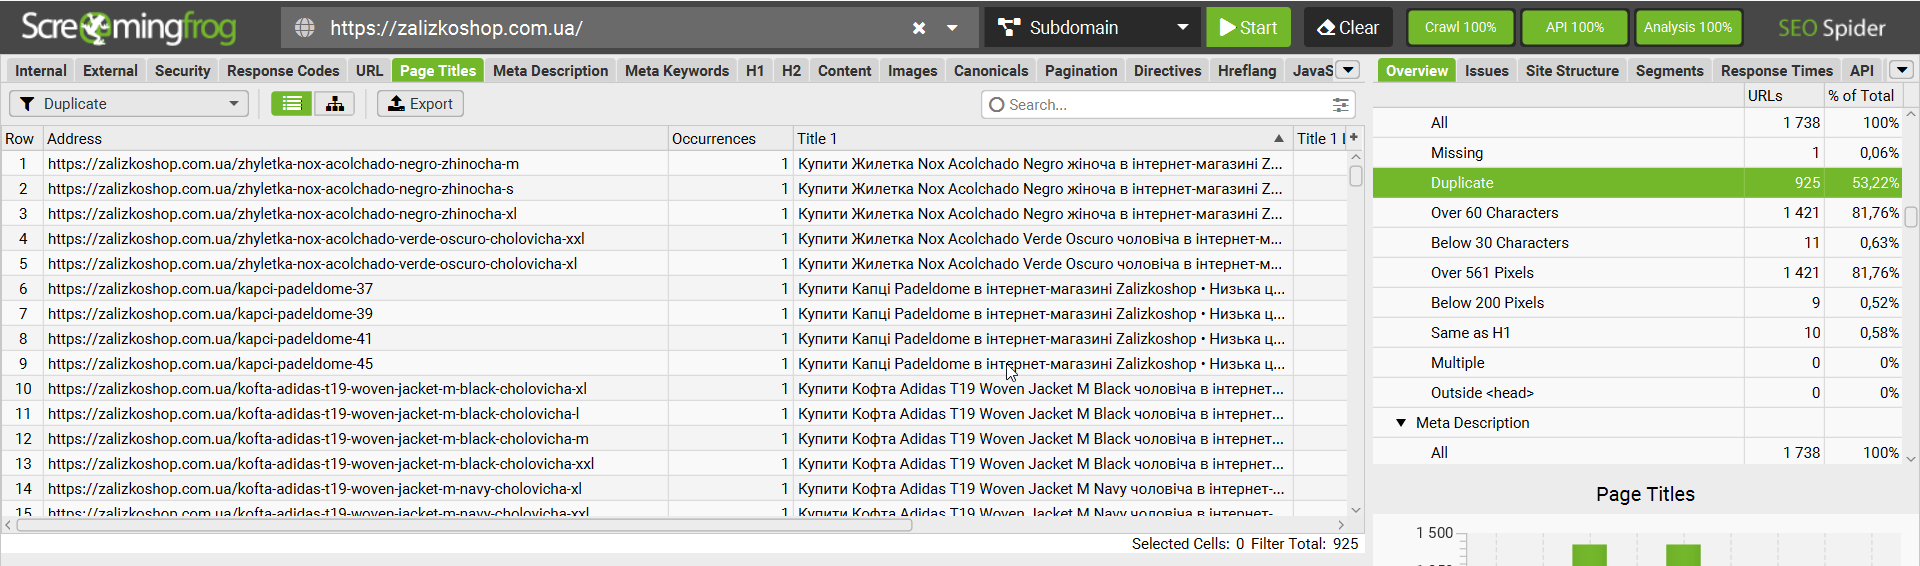Open the Canonicals tab
This screenshot has width=1920, height=566.
[991, 71]
